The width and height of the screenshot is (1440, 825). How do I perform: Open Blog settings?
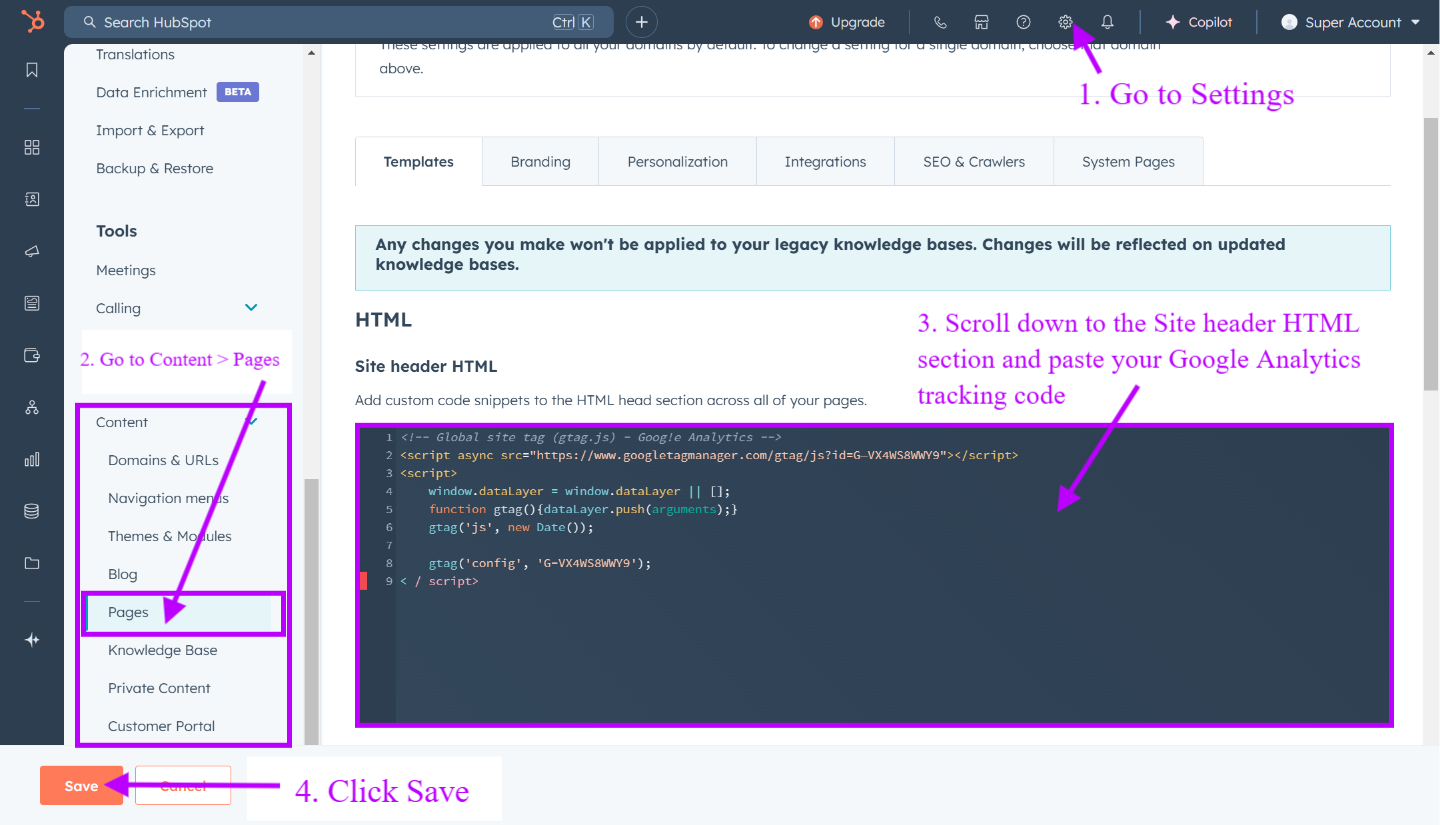pos(123,574)
